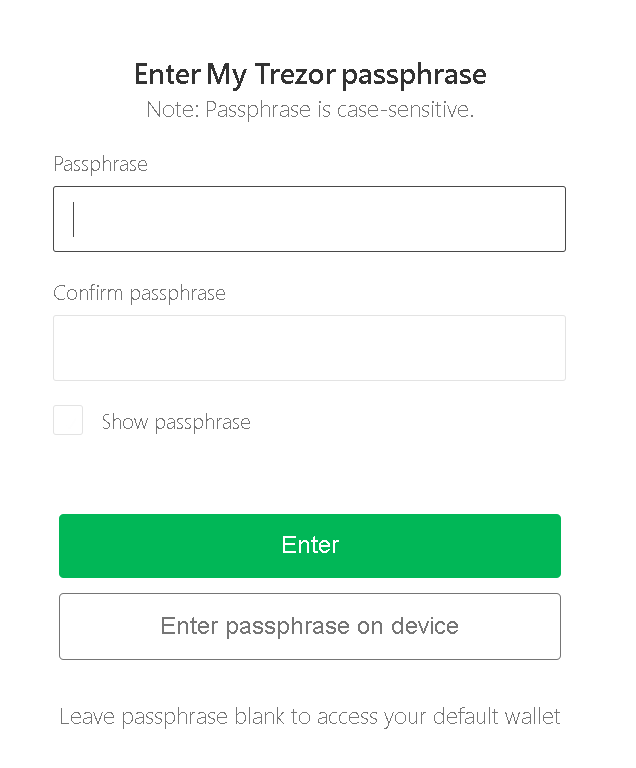The height and width of the screenshot is (768, 636).
Task: Click the white outlined device entry button
Action: pos(309,626)
